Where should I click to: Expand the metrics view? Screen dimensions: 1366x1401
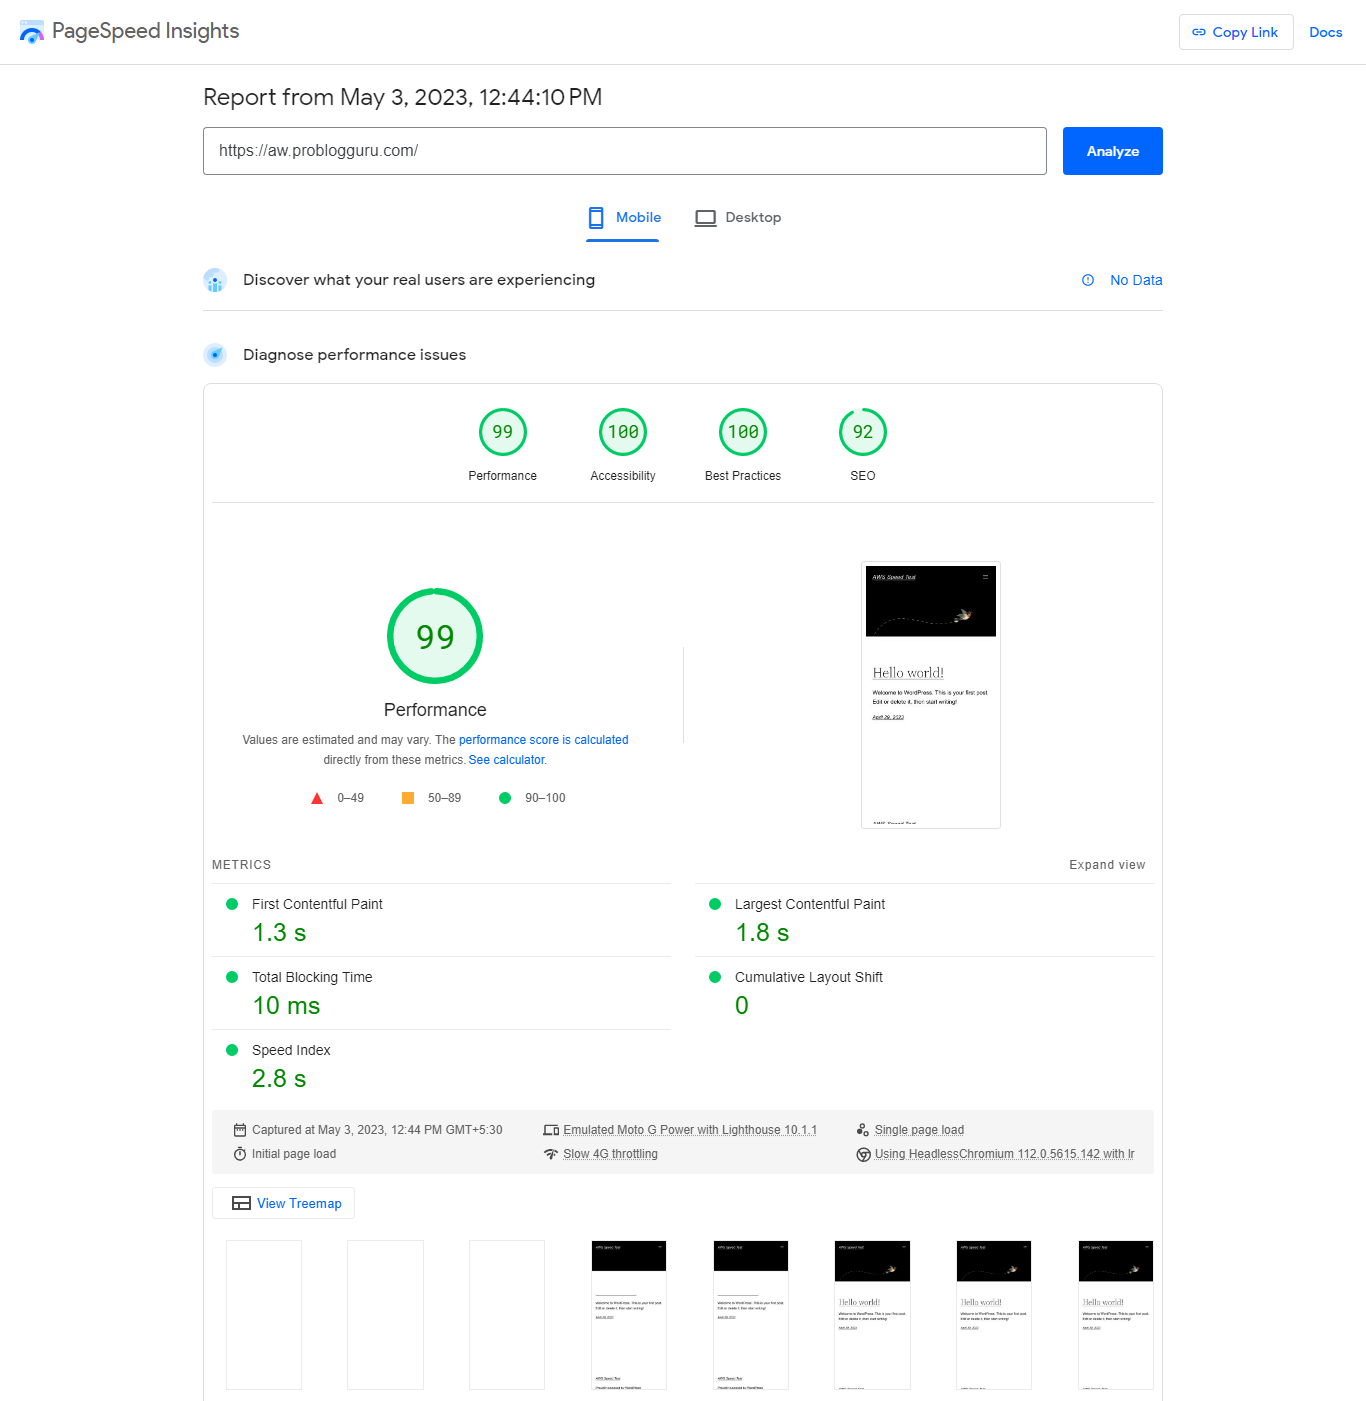coord(1106,865)
